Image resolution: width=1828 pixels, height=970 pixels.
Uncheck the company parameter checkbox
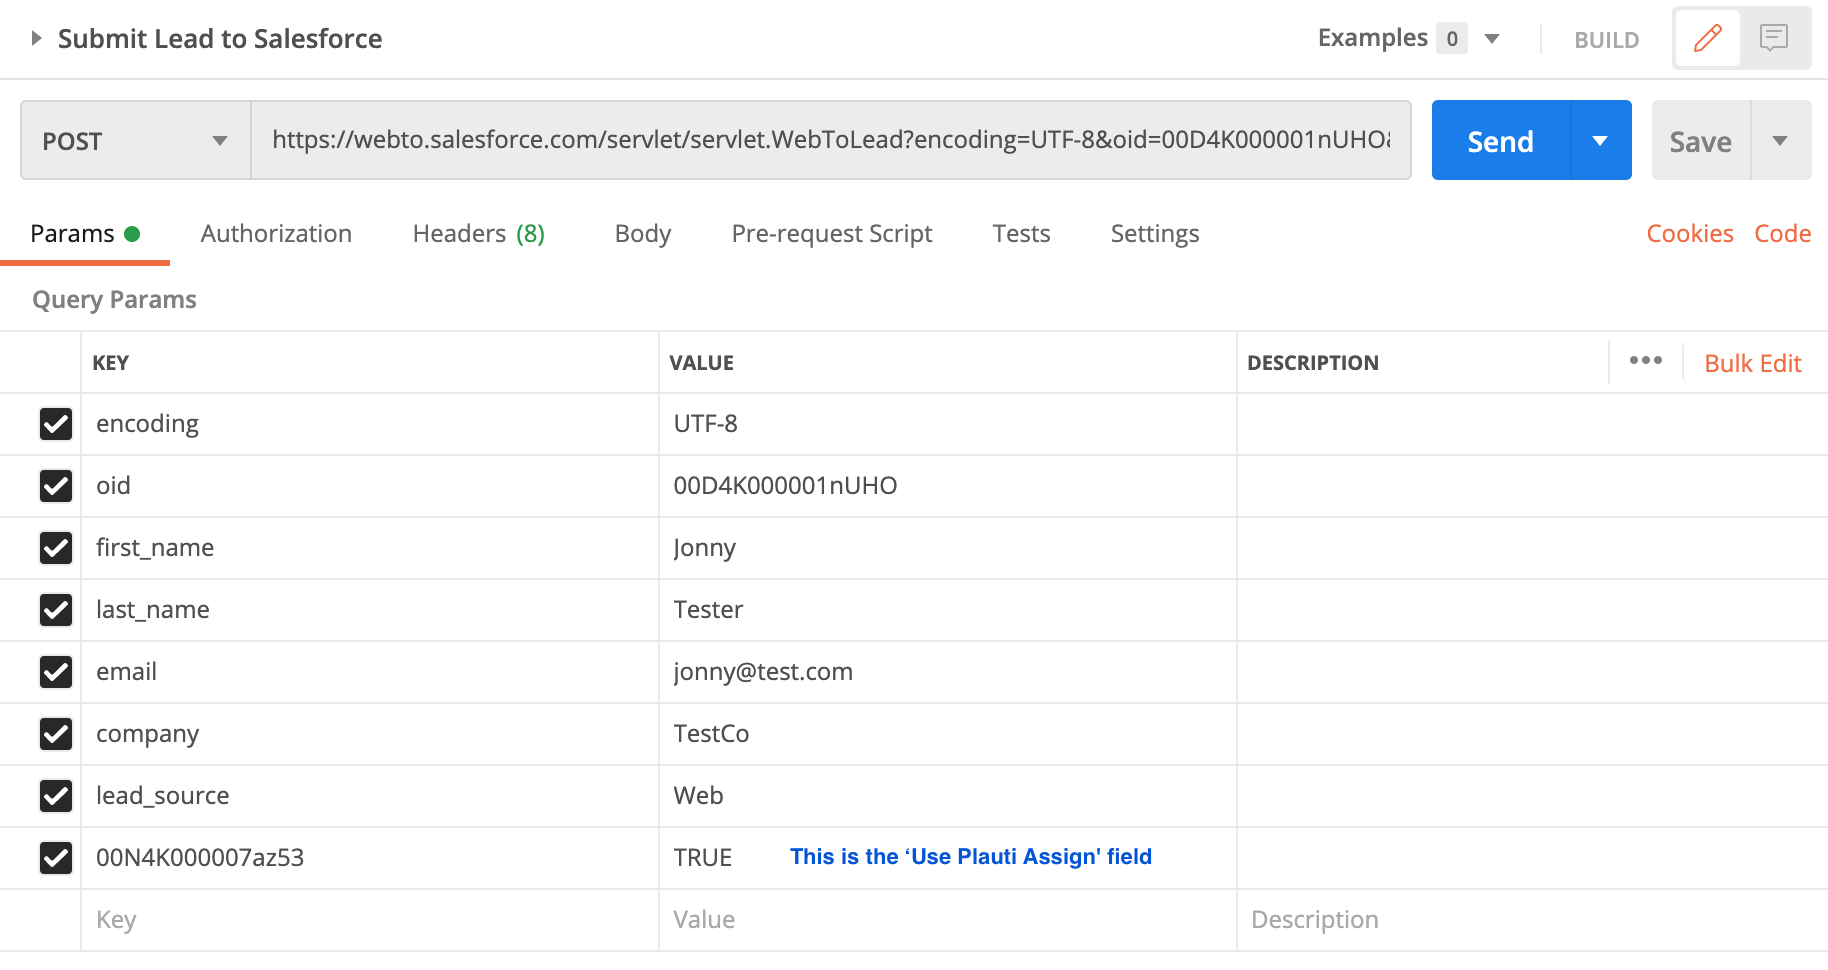pos(56,734)
